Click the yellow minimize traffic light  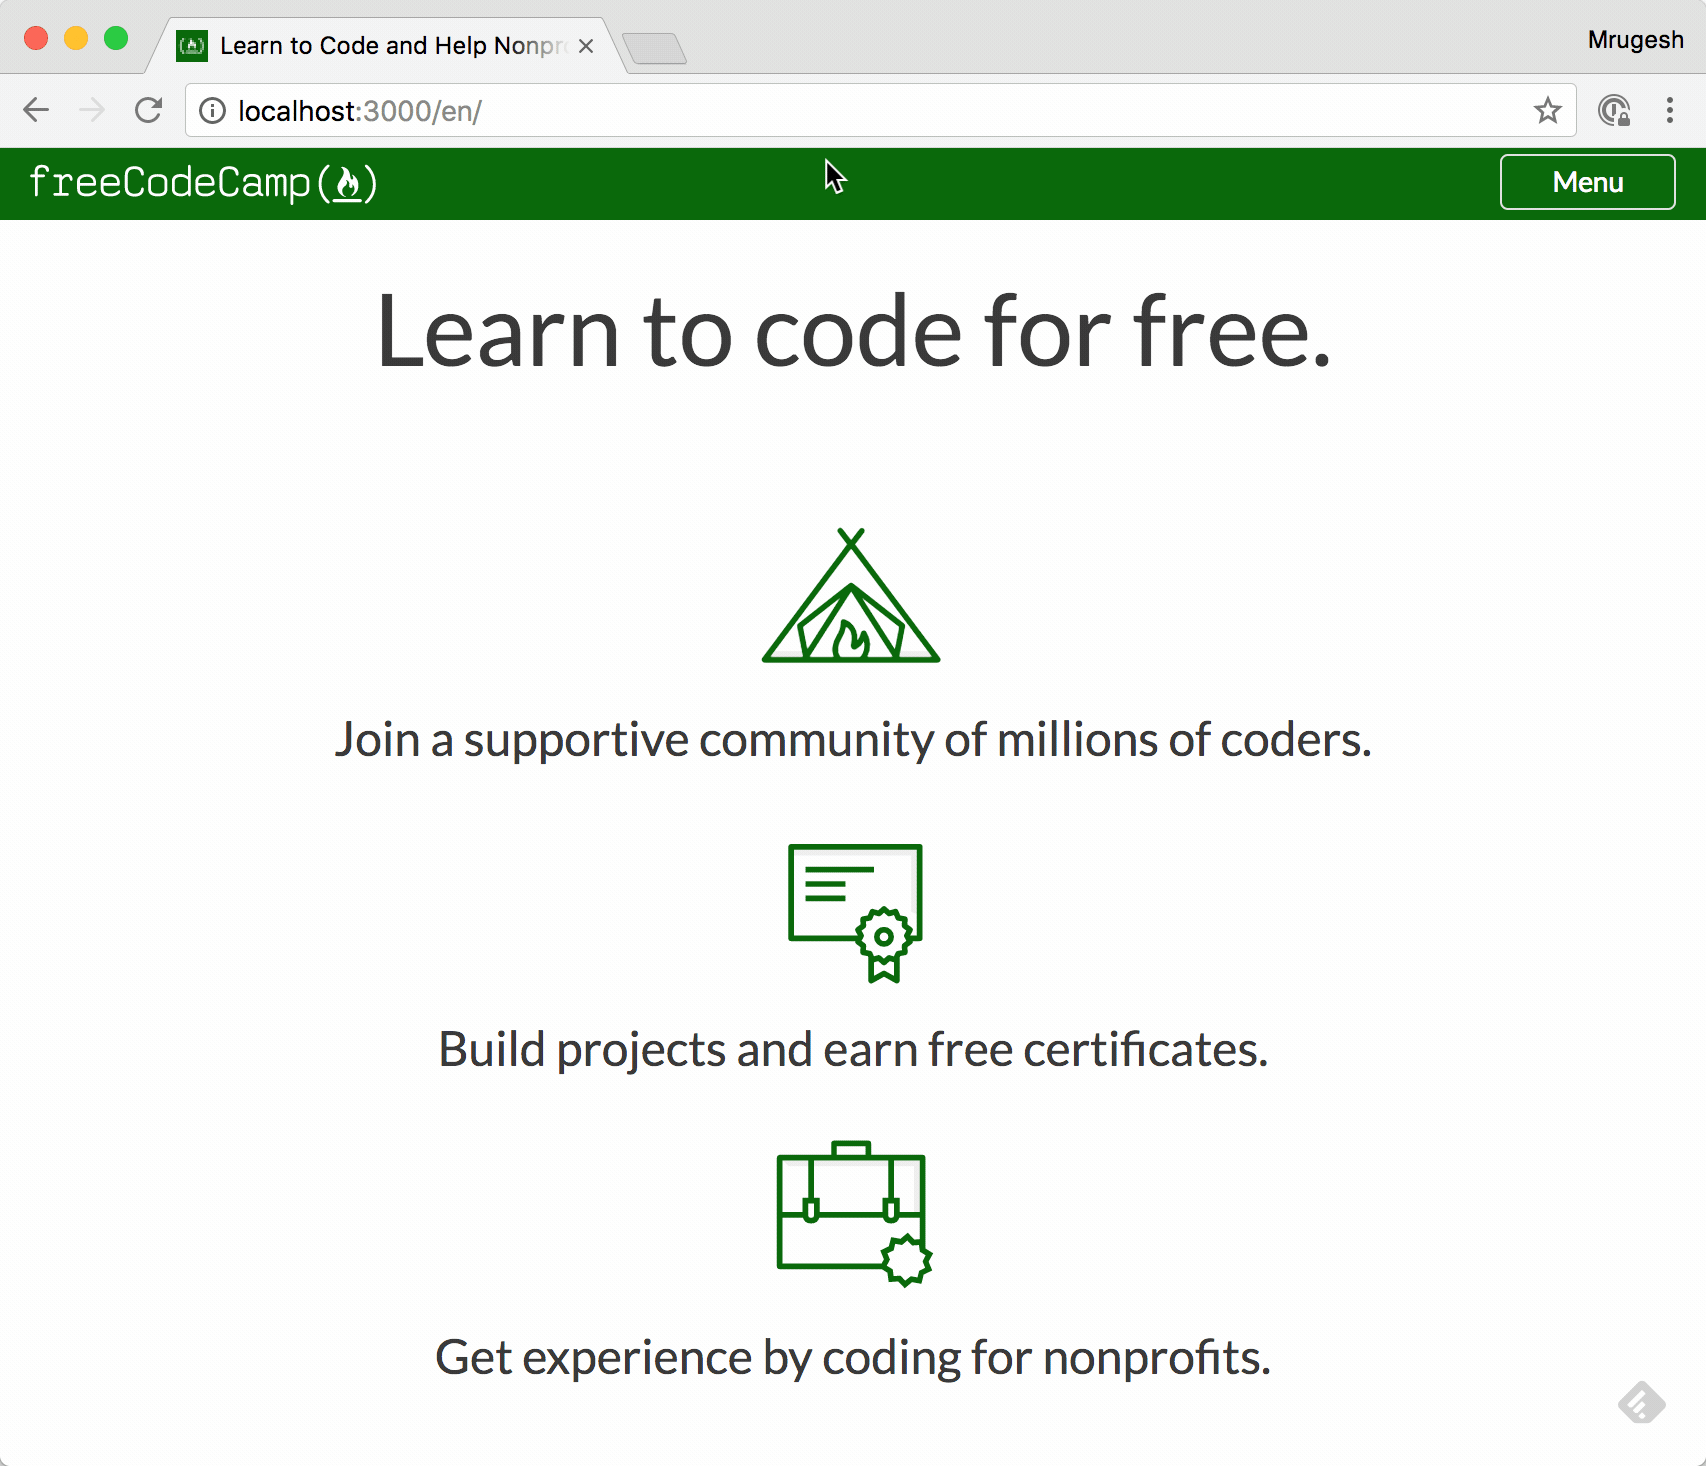[x=75, y=37]
